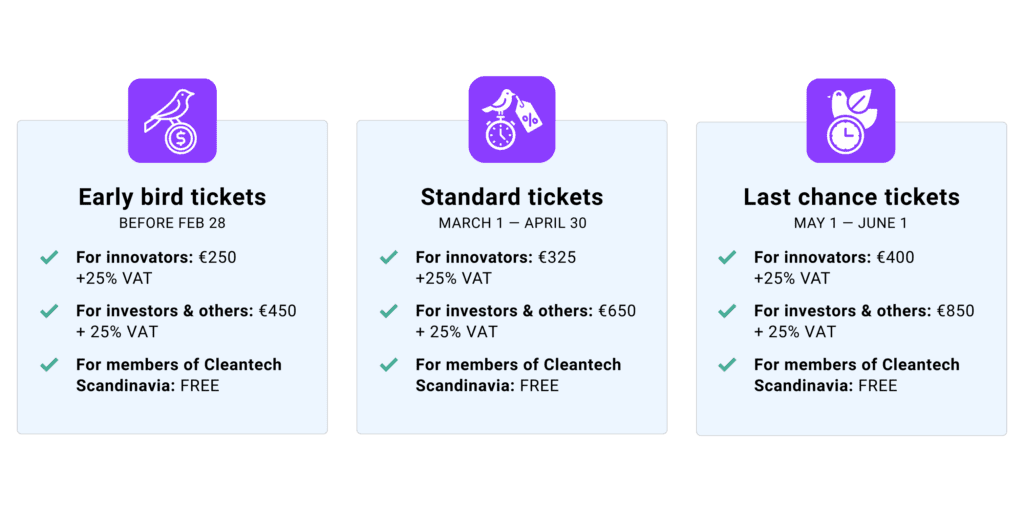Image resolution: width=1024 pixels, height=512 pixels.
Task: Select the Early bird tickets heading
Action: point(172,197)
